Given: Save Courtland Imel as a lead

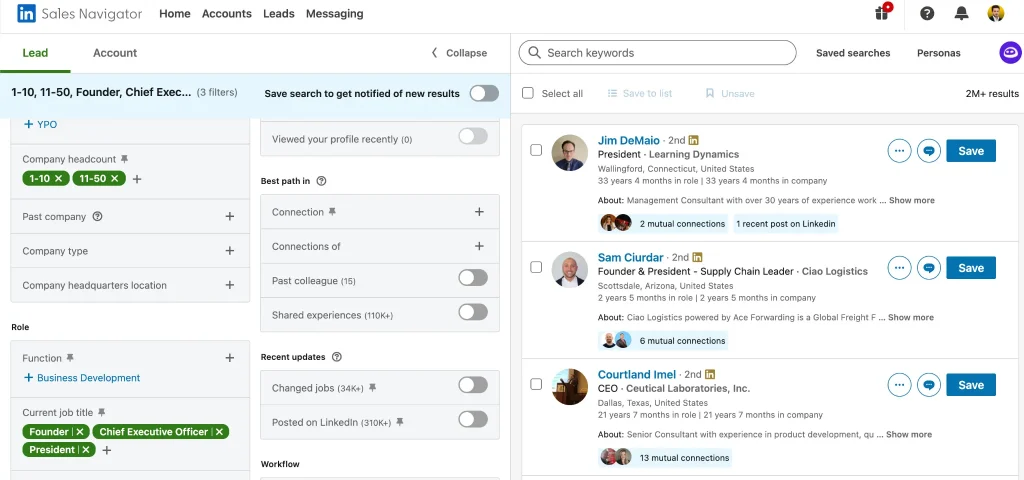Looking at the screenshot, I should (970, 385).
